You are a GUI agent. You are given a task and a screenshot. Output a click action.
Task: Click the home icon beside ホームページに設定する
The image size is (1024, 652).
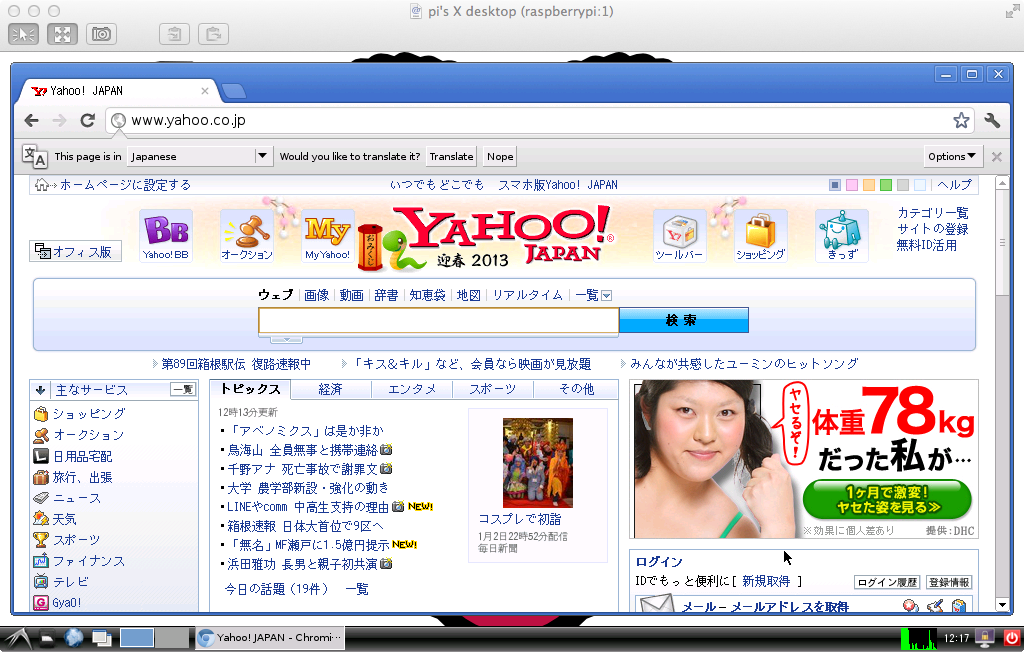tap(42, 185)
